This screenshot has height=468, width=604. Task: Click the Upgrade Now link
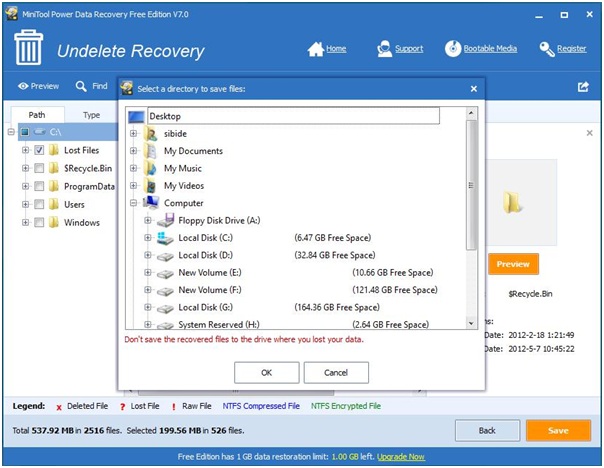pyautogui.click(x=399, y=457)
